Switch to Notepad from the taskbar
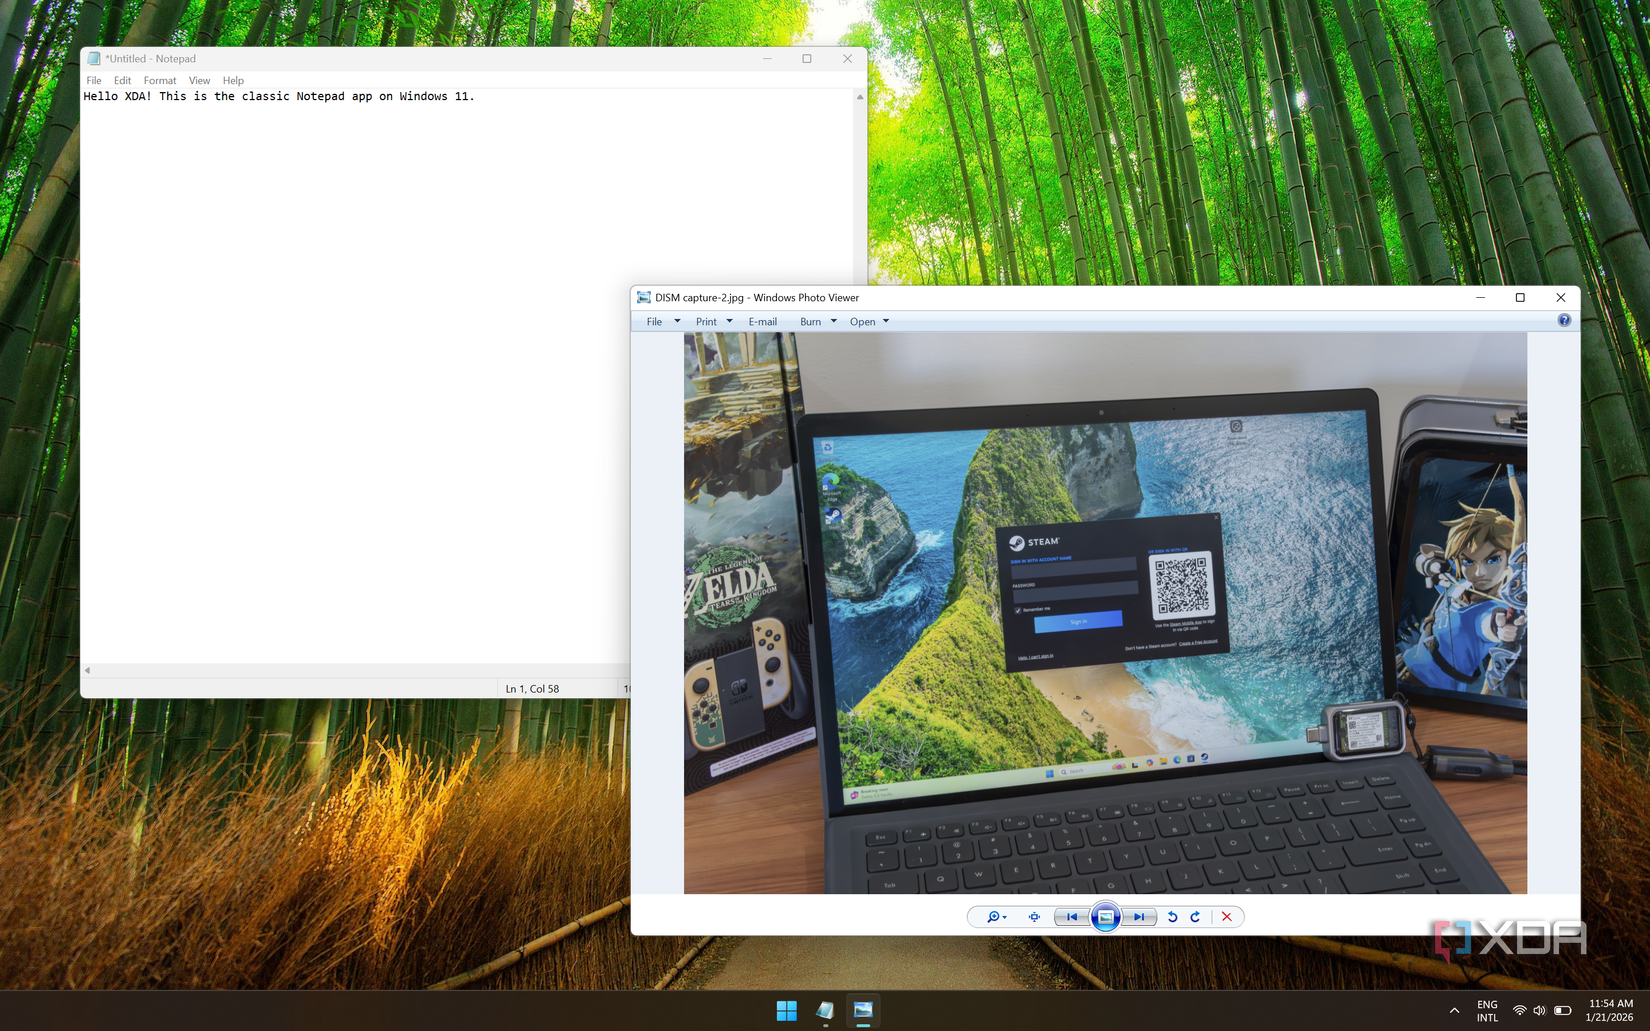1650x1031 pixels. point(825,1011)
